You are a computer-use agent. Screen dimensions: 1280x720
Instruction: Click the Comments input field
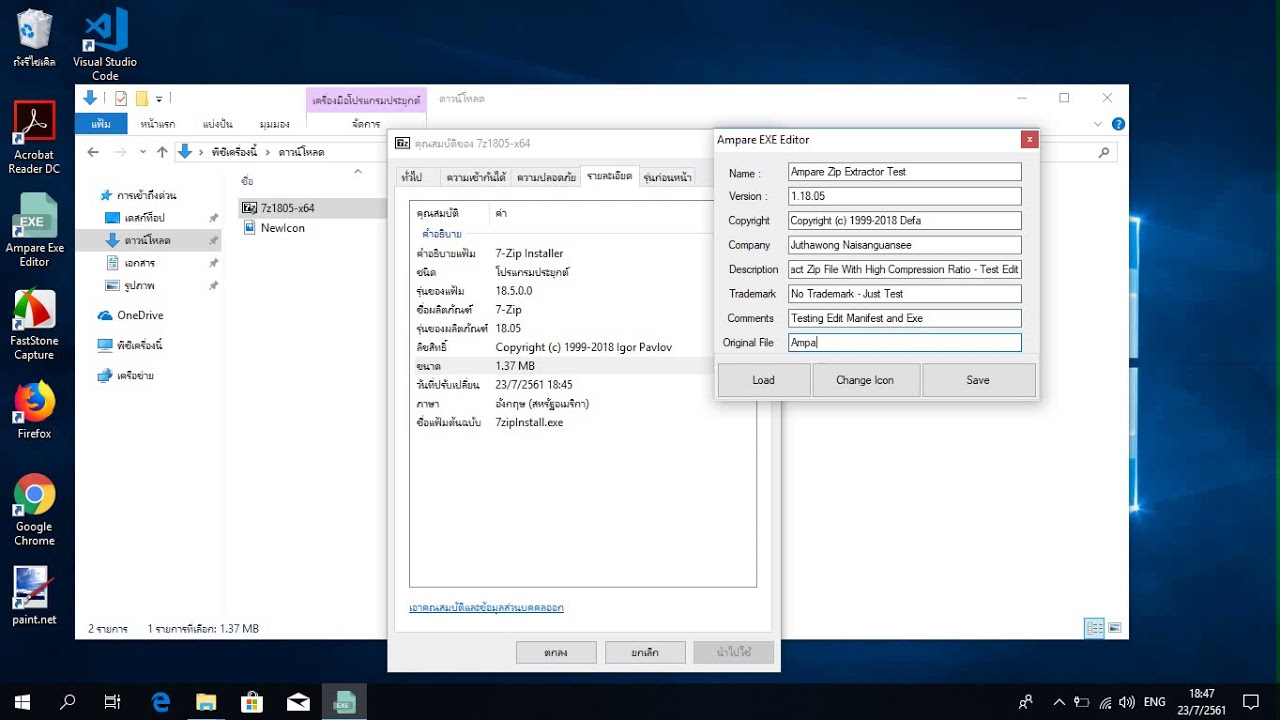coord(904,318)
